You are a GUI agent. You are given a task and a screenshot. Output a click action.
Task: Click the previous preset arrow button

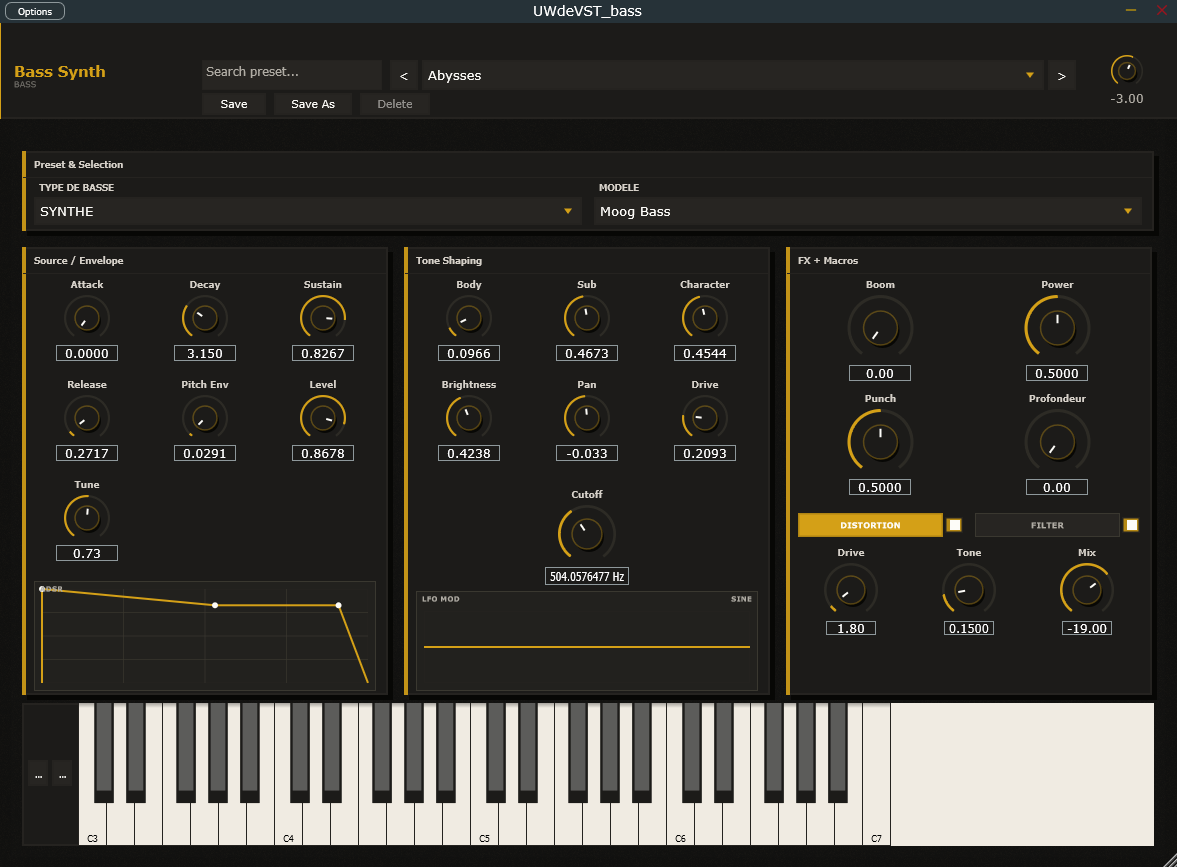(403, 76)
